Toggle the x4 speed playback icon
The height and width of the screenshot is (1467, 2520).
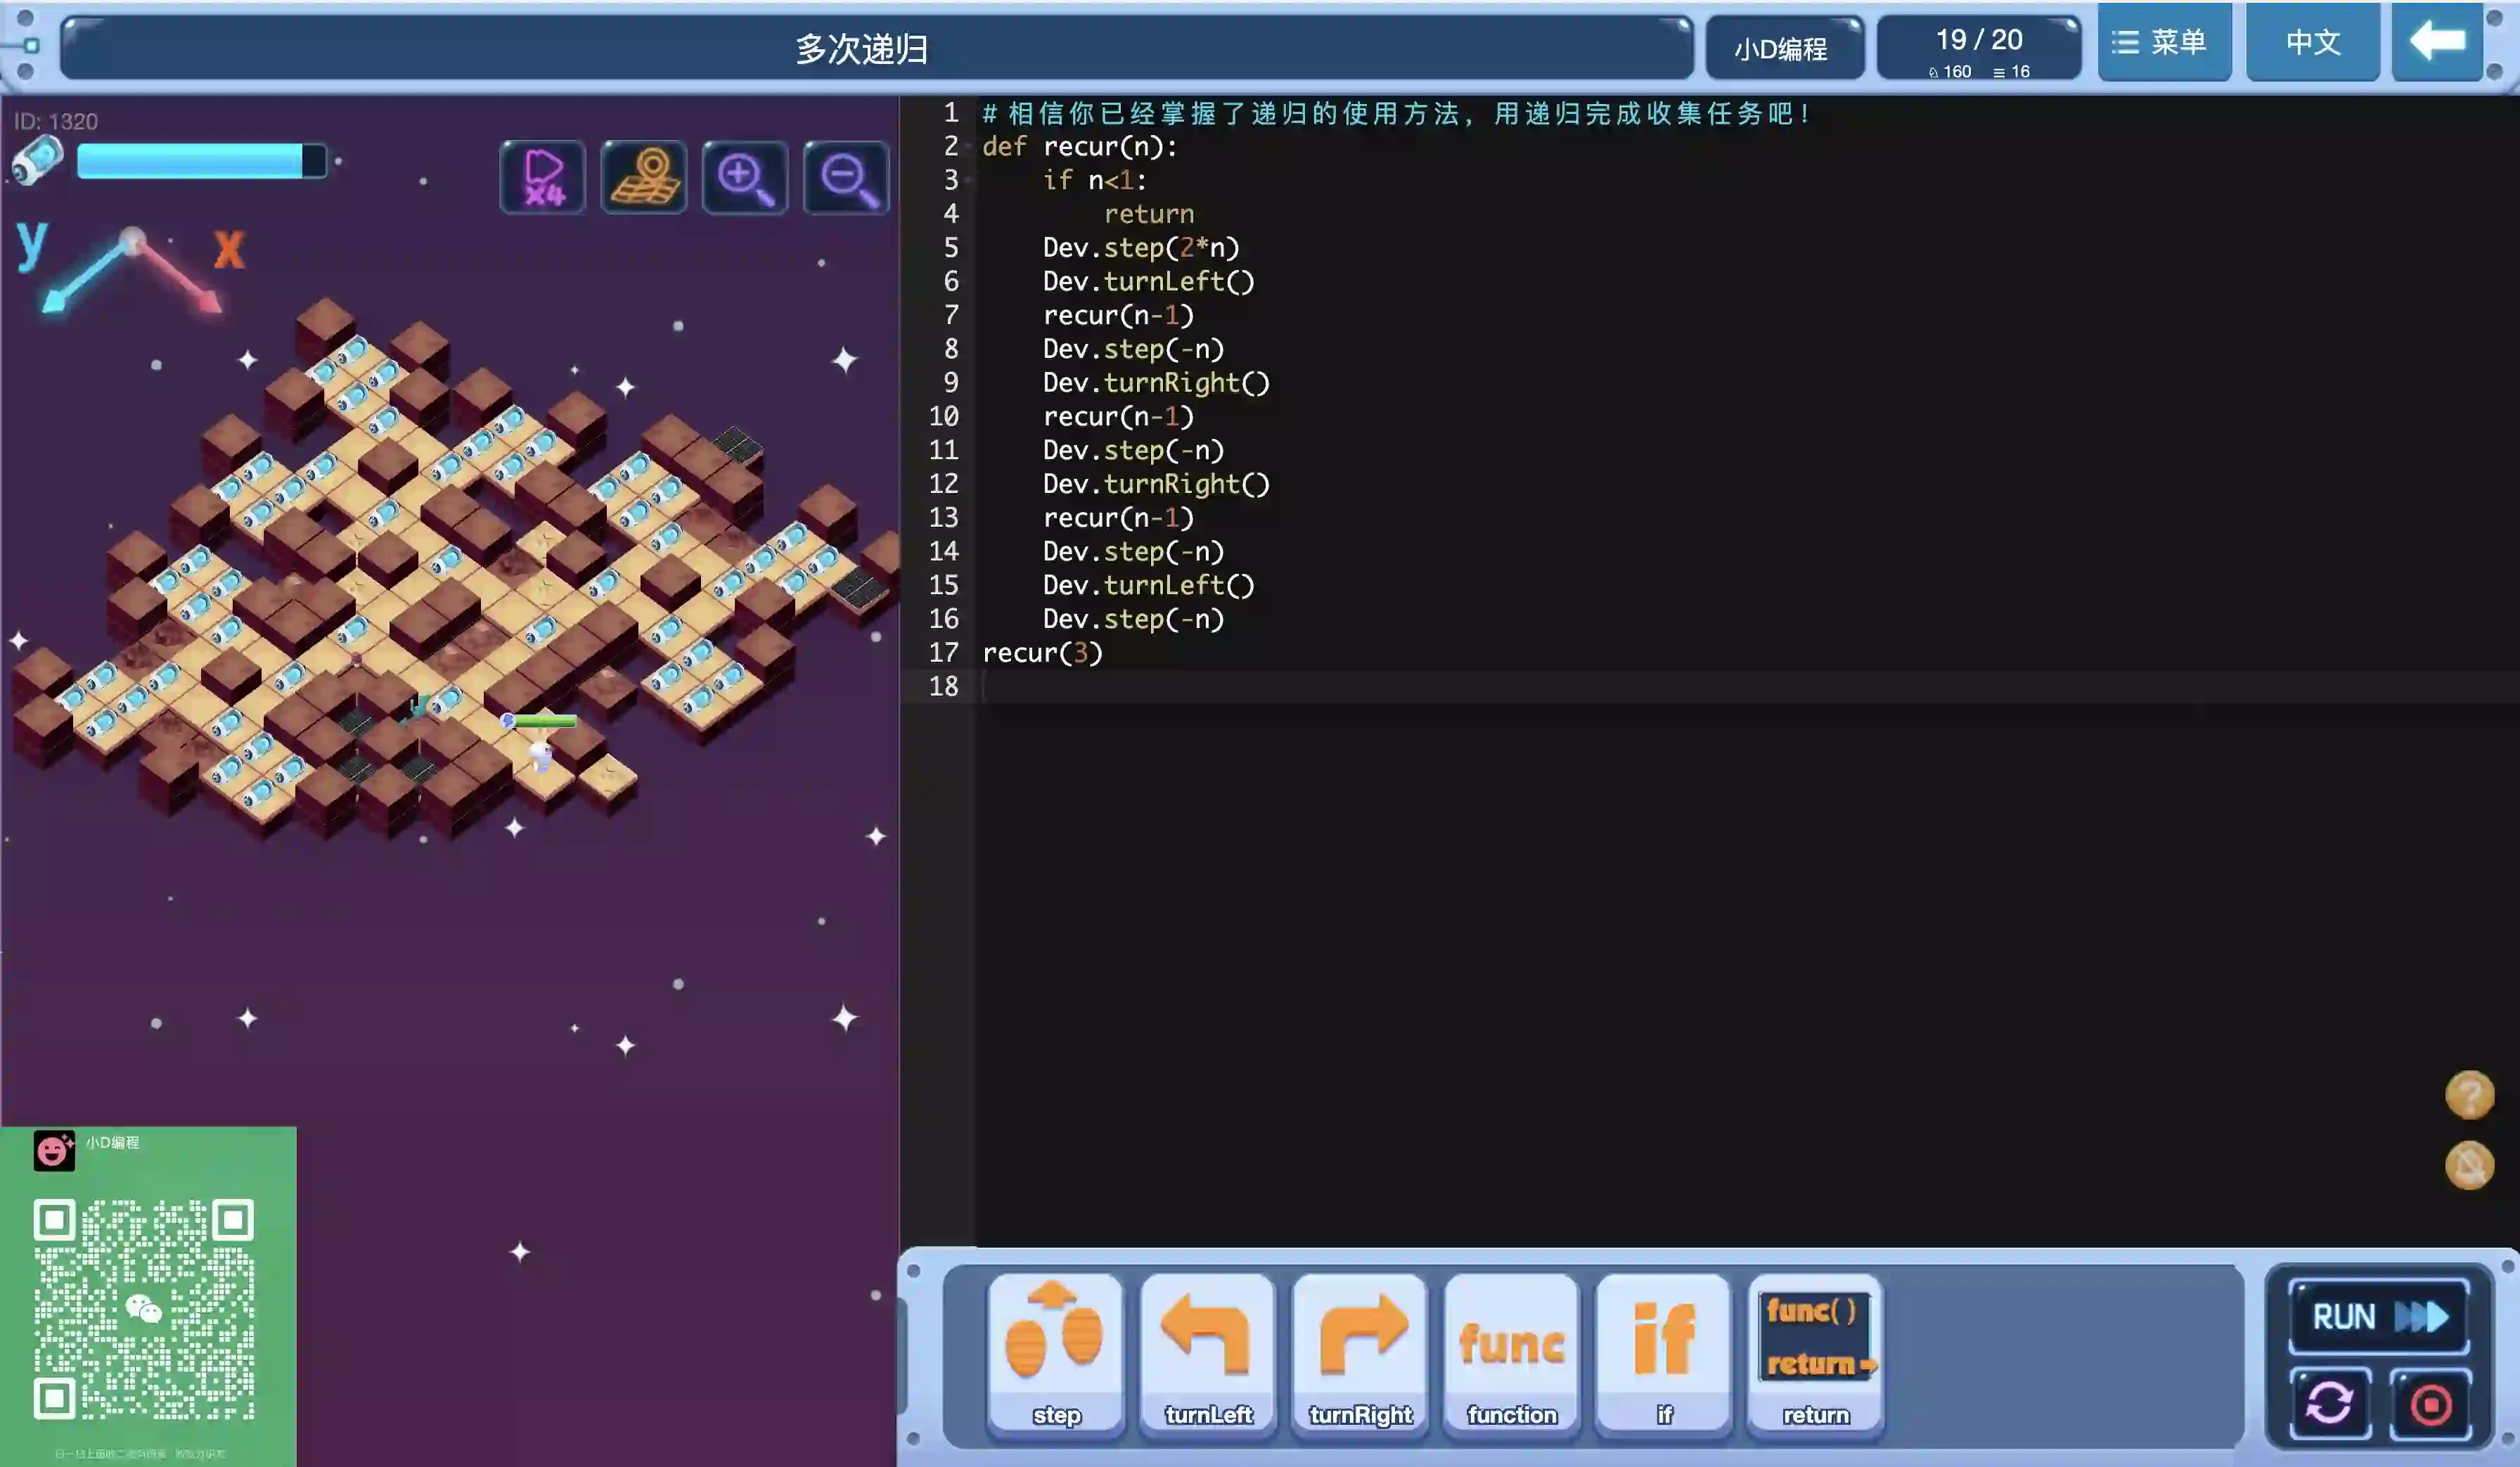[x=543, y=178]
